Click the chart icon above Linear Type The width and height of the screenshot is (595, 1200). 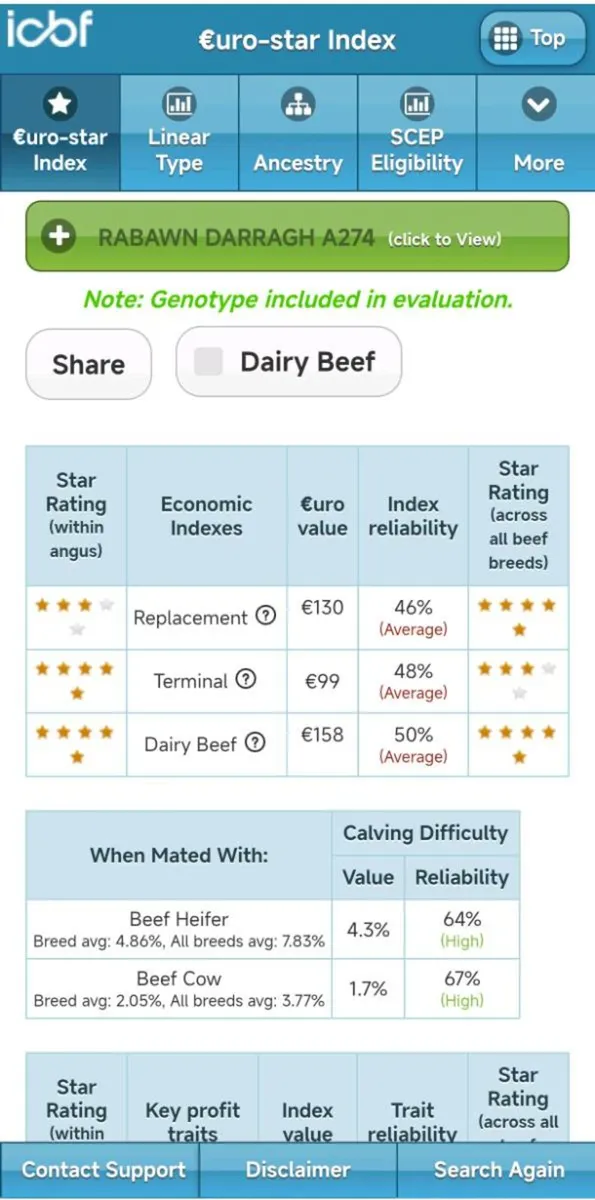coord(179,102)
